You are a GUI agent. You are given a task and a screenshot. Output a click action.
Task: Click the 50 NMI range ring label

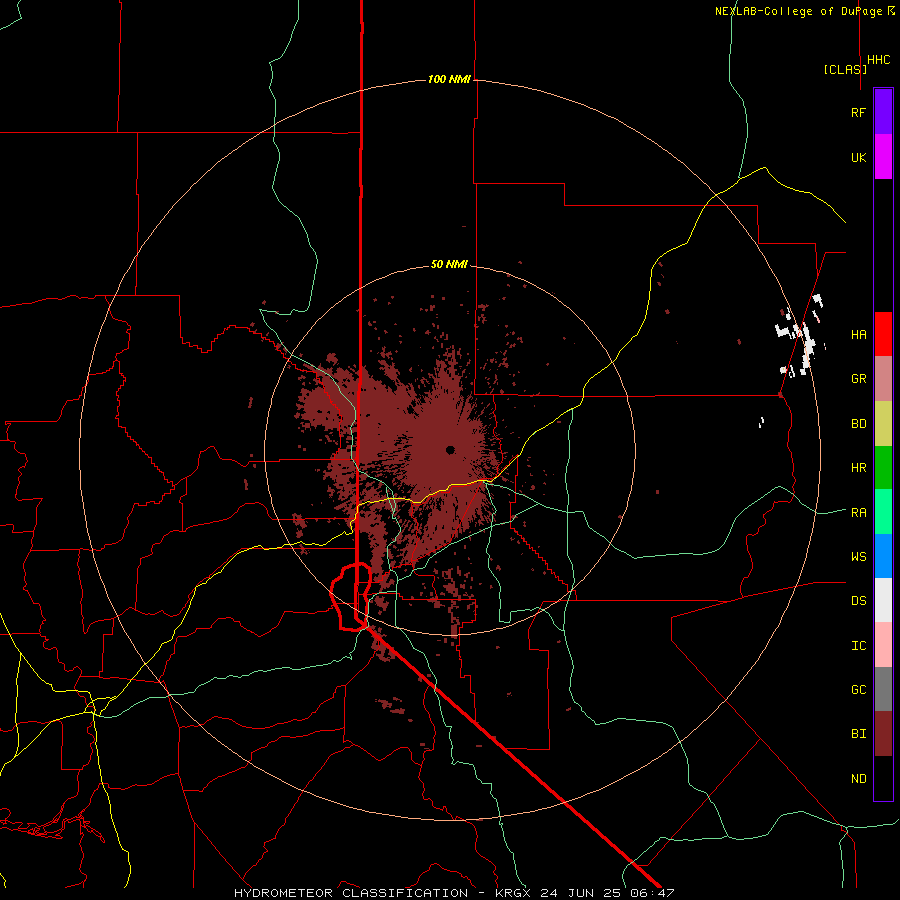pyautogui.click(x=449, y=265)
